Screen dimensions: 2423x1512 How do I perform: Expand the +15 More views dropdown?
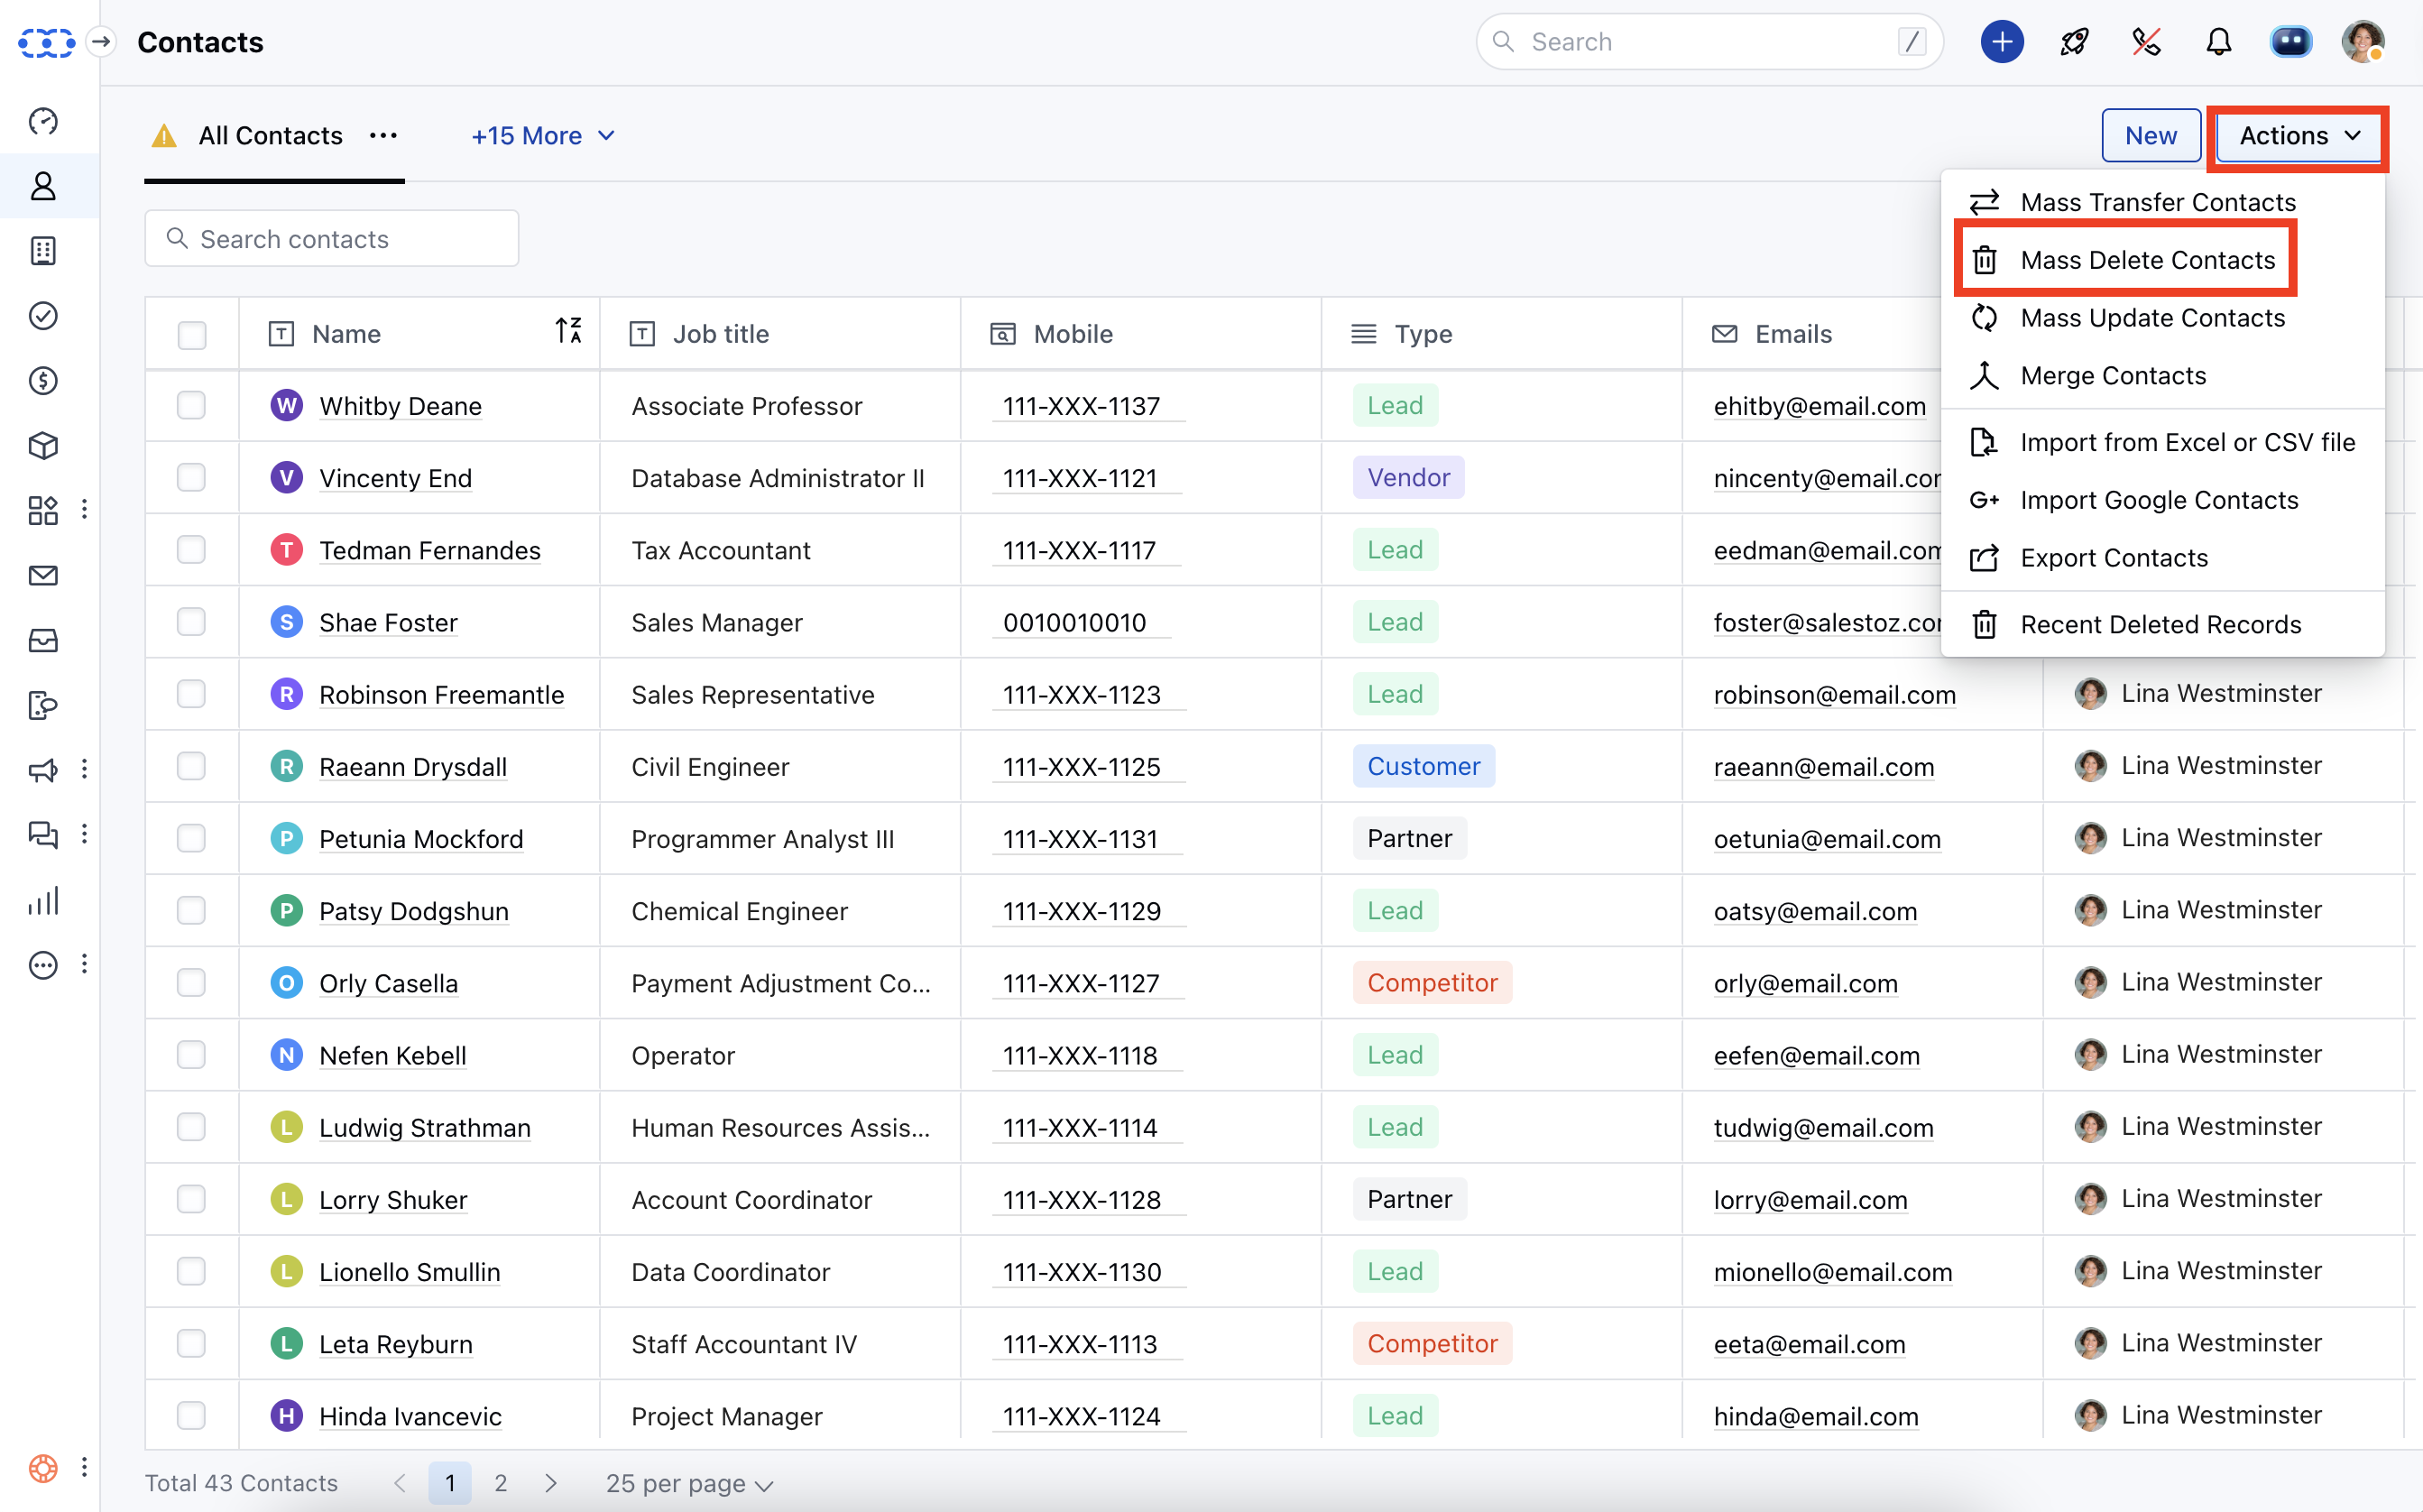(x=542, y=136)
